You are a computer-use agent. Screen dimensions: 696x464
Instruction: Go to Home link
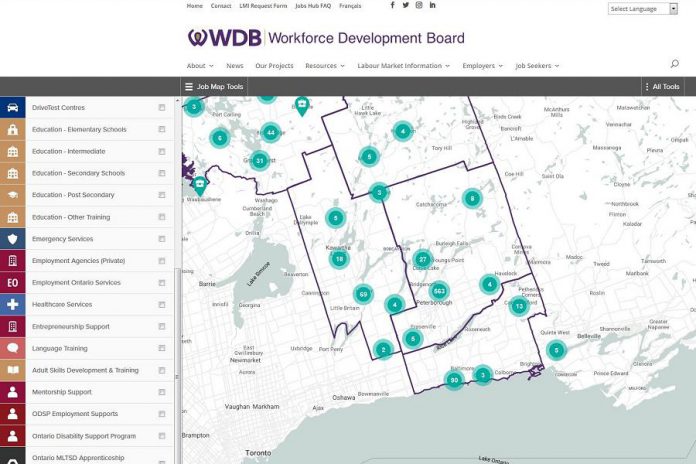point(194,6)
